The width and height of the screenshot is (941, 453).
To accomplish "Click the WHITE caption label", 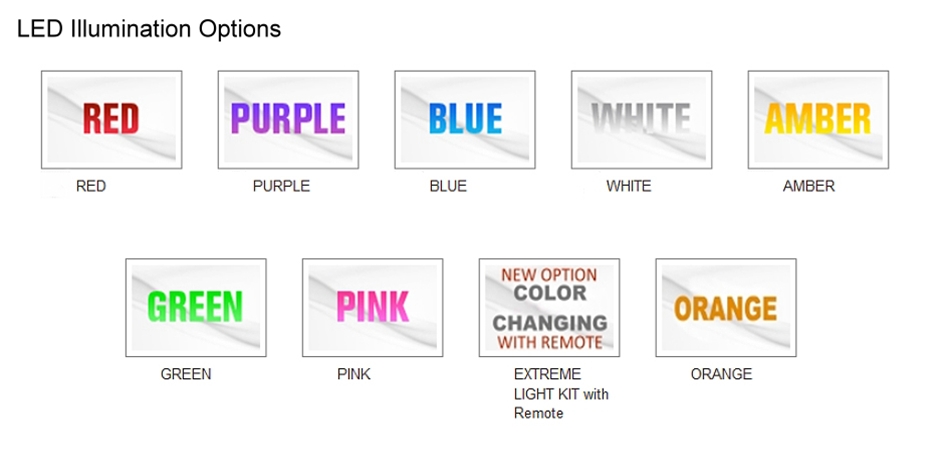I will [x=628, y=187].
